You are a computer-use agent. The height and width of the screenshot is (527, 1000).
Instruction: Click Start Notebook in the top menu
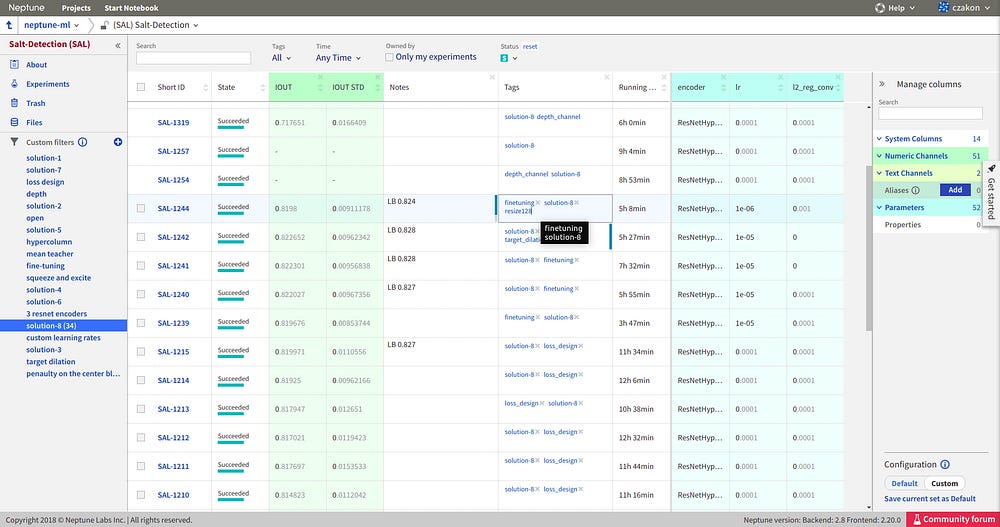point(131,8)
